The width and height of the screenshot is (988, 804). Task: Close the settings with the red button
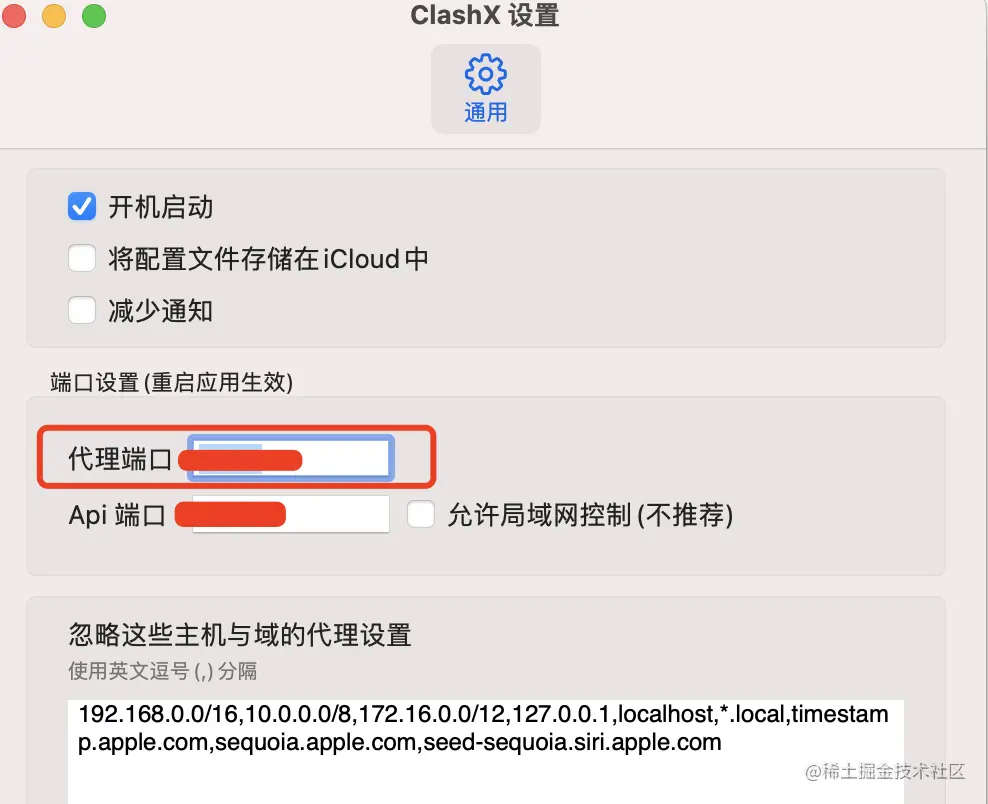click(15, 16)
